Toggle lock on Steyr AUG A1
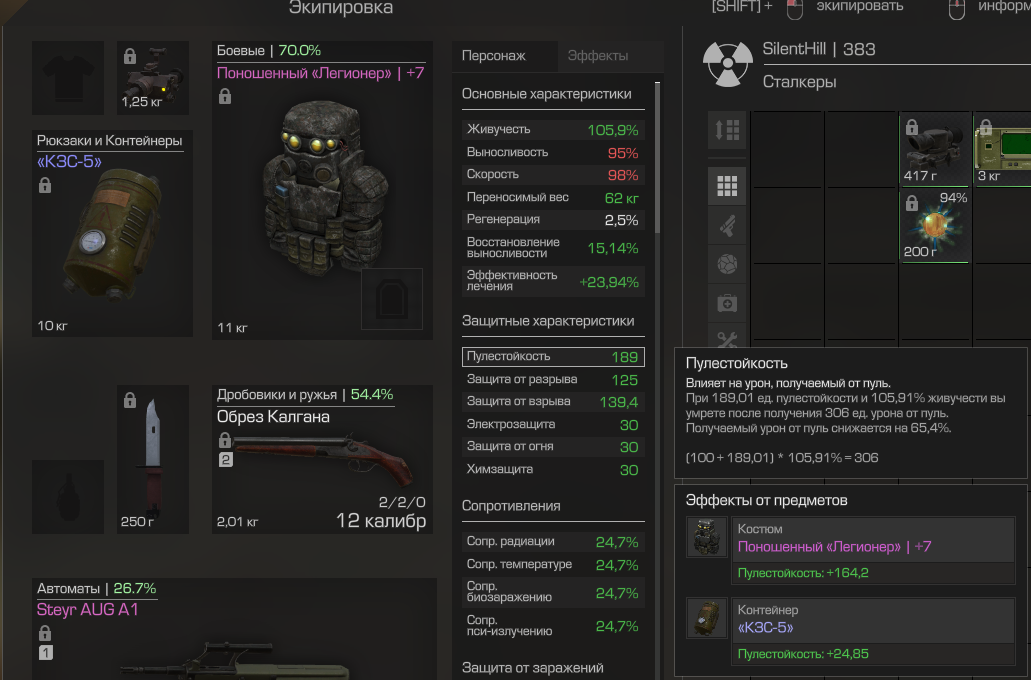The image size is (1031, 680). click(x=45, y=633)
